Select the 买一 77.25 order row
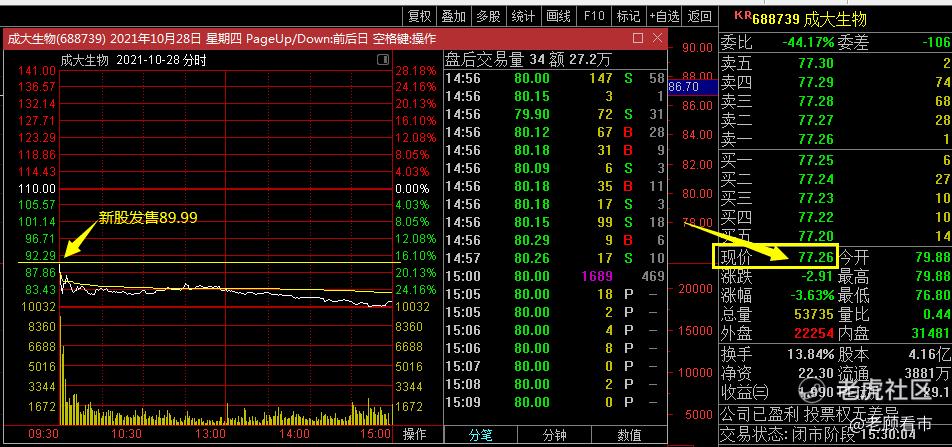Image resolution: width=952 pixels, height=447 pixels. [x=835, y=160]
